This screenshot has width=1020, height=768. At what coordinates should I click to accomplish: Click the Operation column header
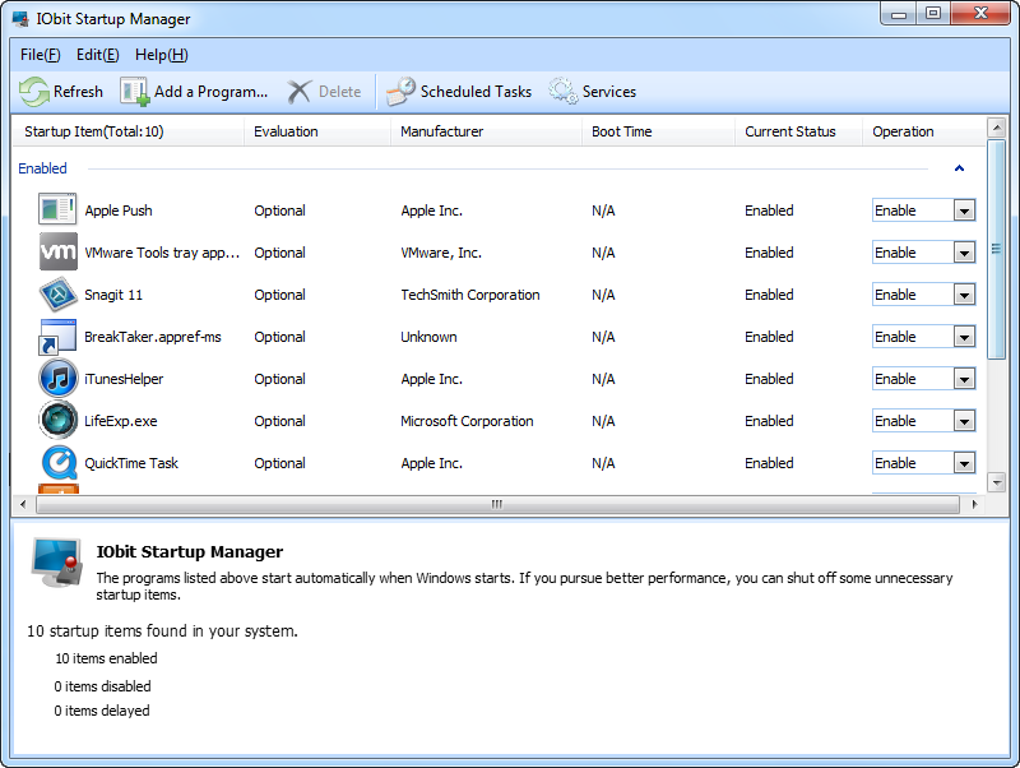924,131
